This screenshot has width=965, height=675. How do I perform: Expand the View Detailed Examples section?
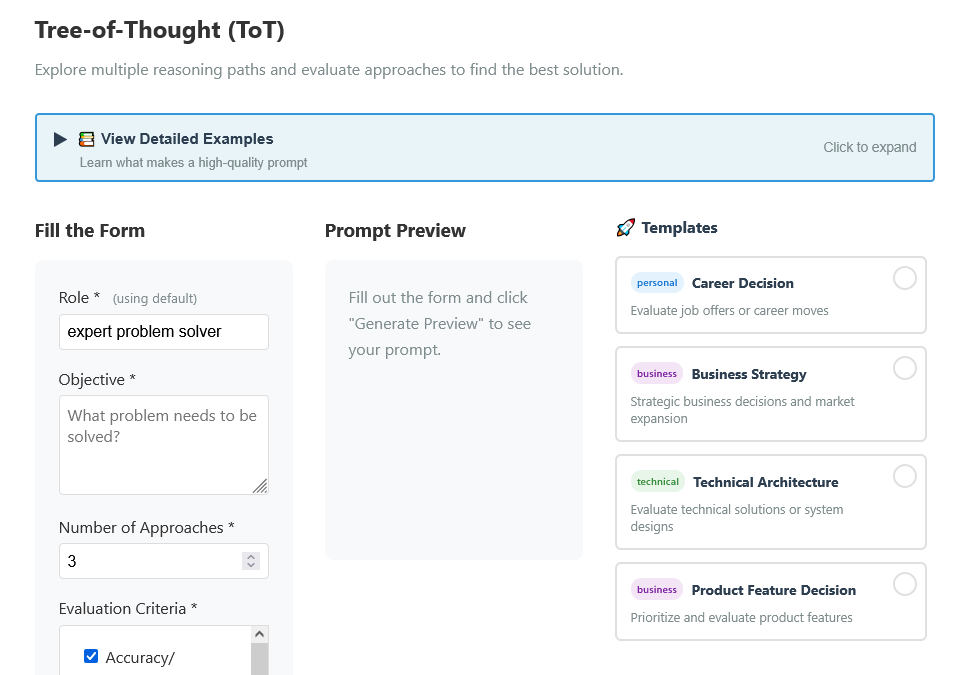[x=484, y=146]
